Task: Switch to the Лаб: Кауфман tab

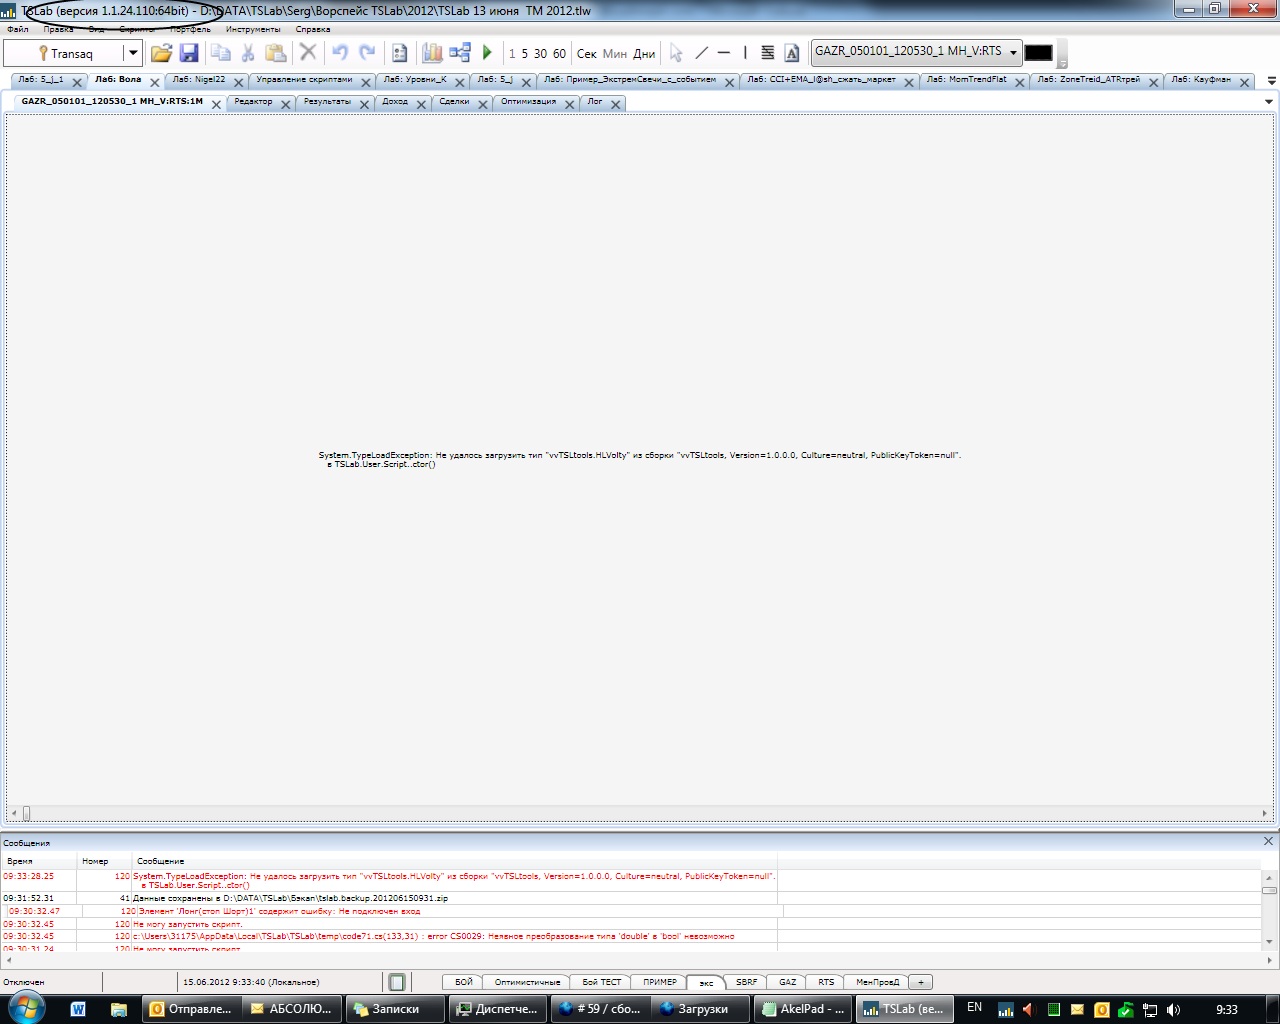Action: tap(1201, 80)
